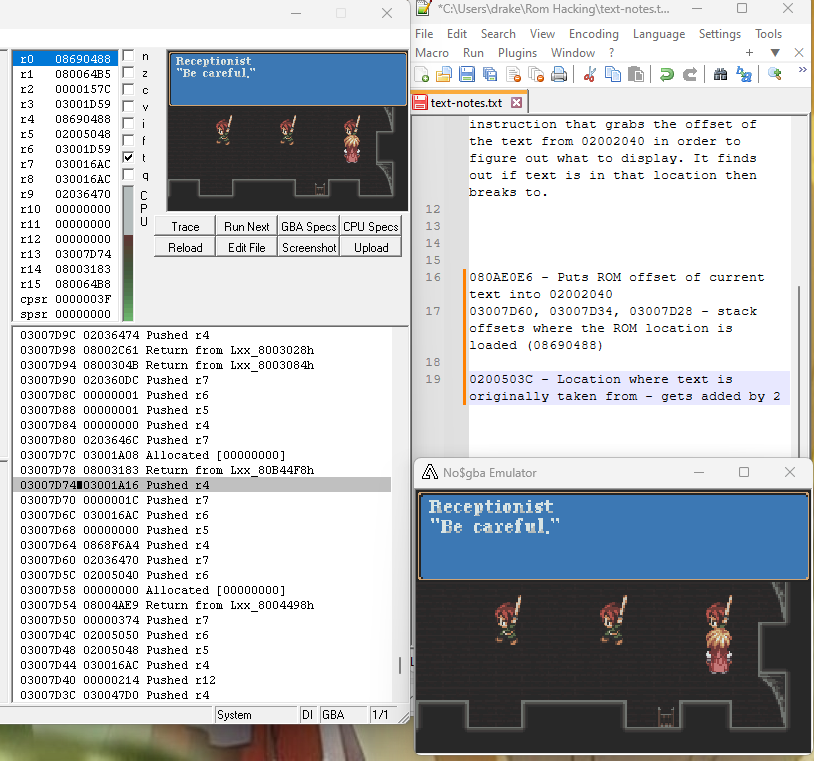
Task: Click the Edit File button
Action: point(247,248)
